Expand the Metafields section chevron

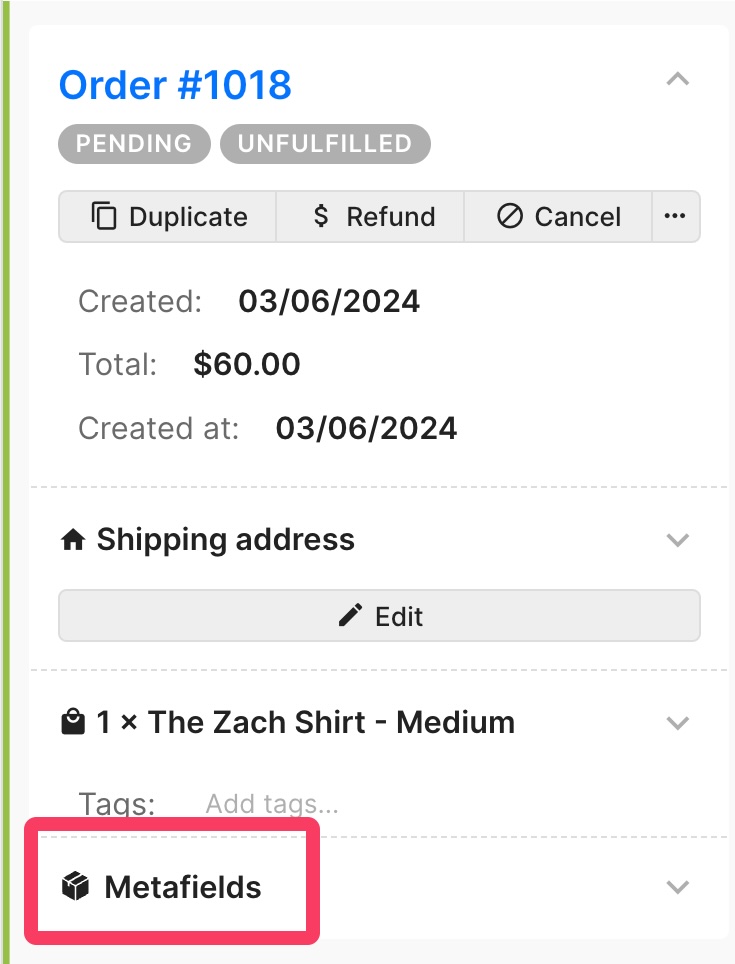[x=677, y=887]
